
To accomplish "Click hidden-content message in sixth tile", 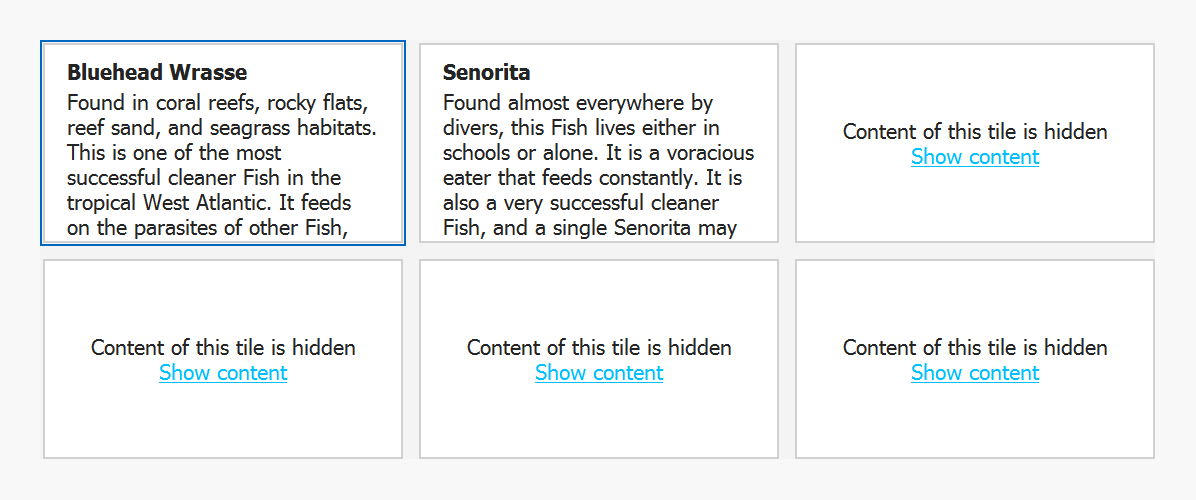I will point(975,348).
